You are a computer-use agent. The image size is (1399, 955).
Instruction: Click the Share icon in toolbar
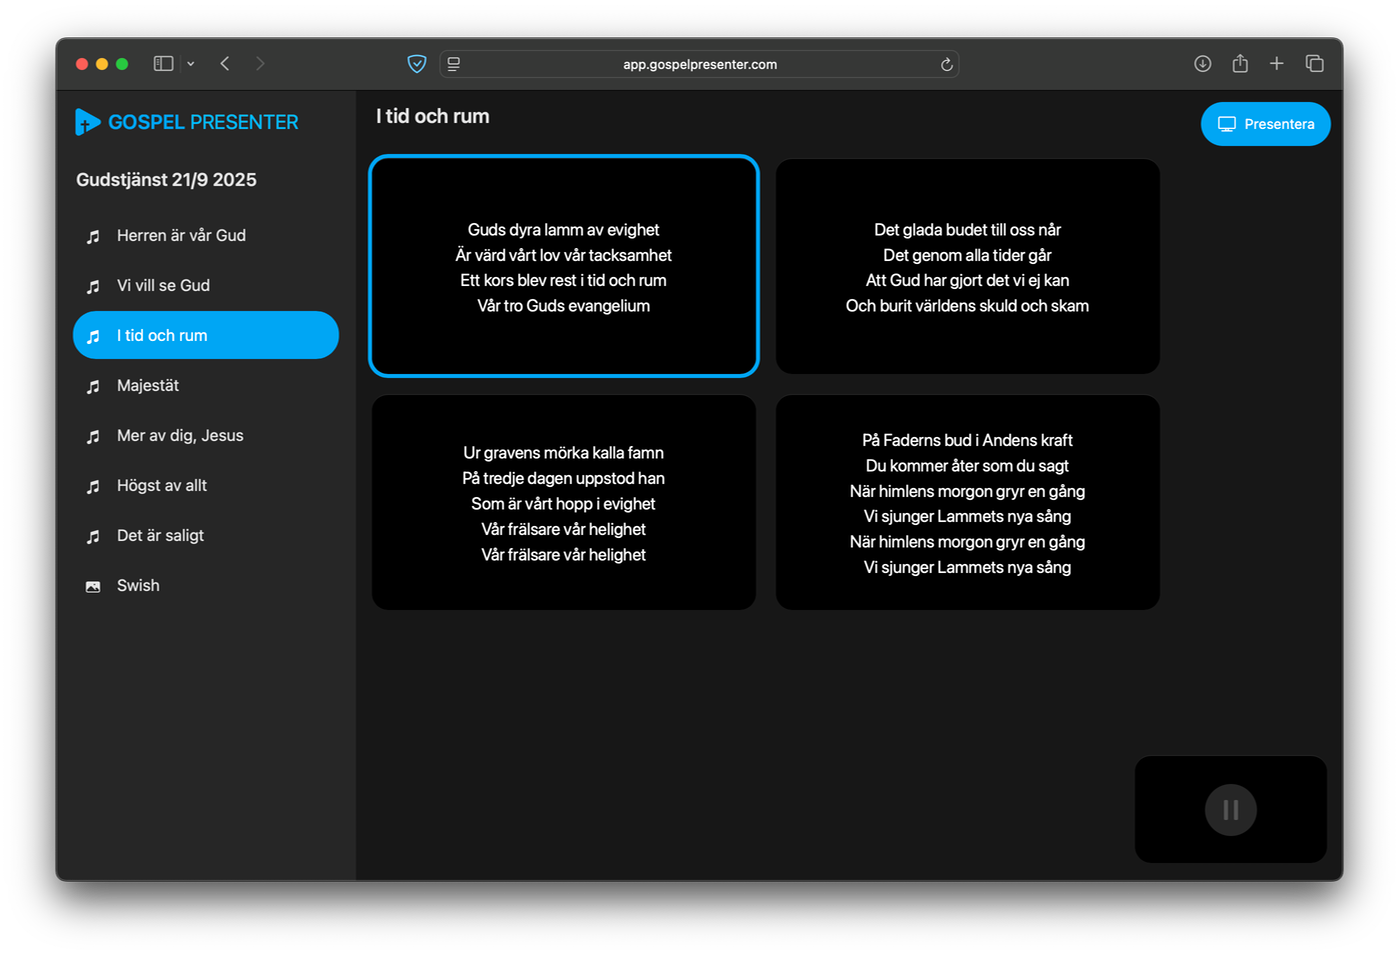(x=1240, y=64)
